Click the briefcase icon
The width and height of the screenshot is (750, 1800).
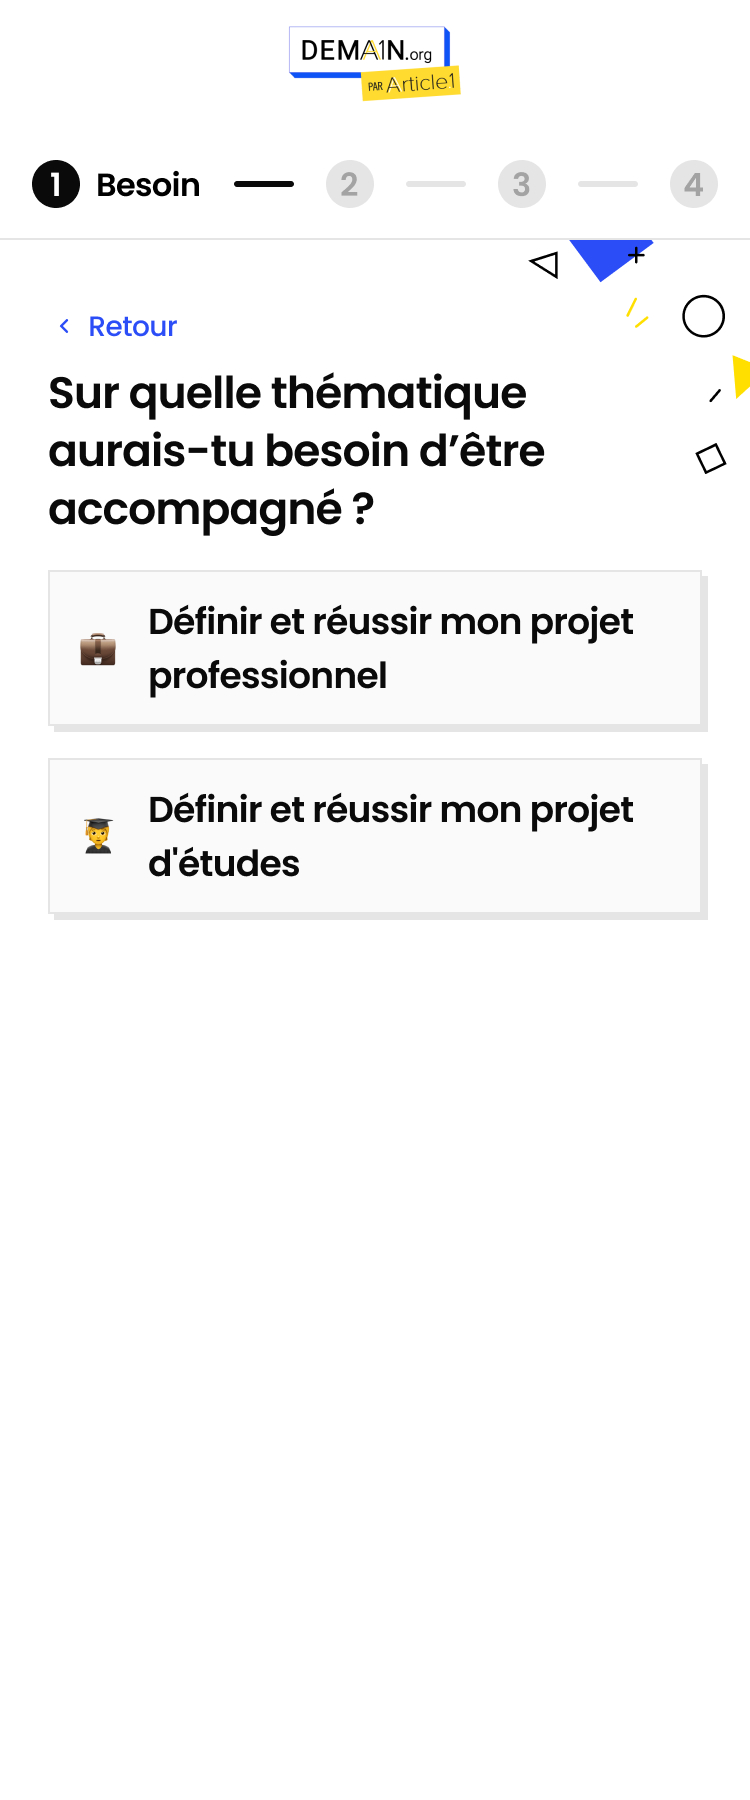click(98, 649)
